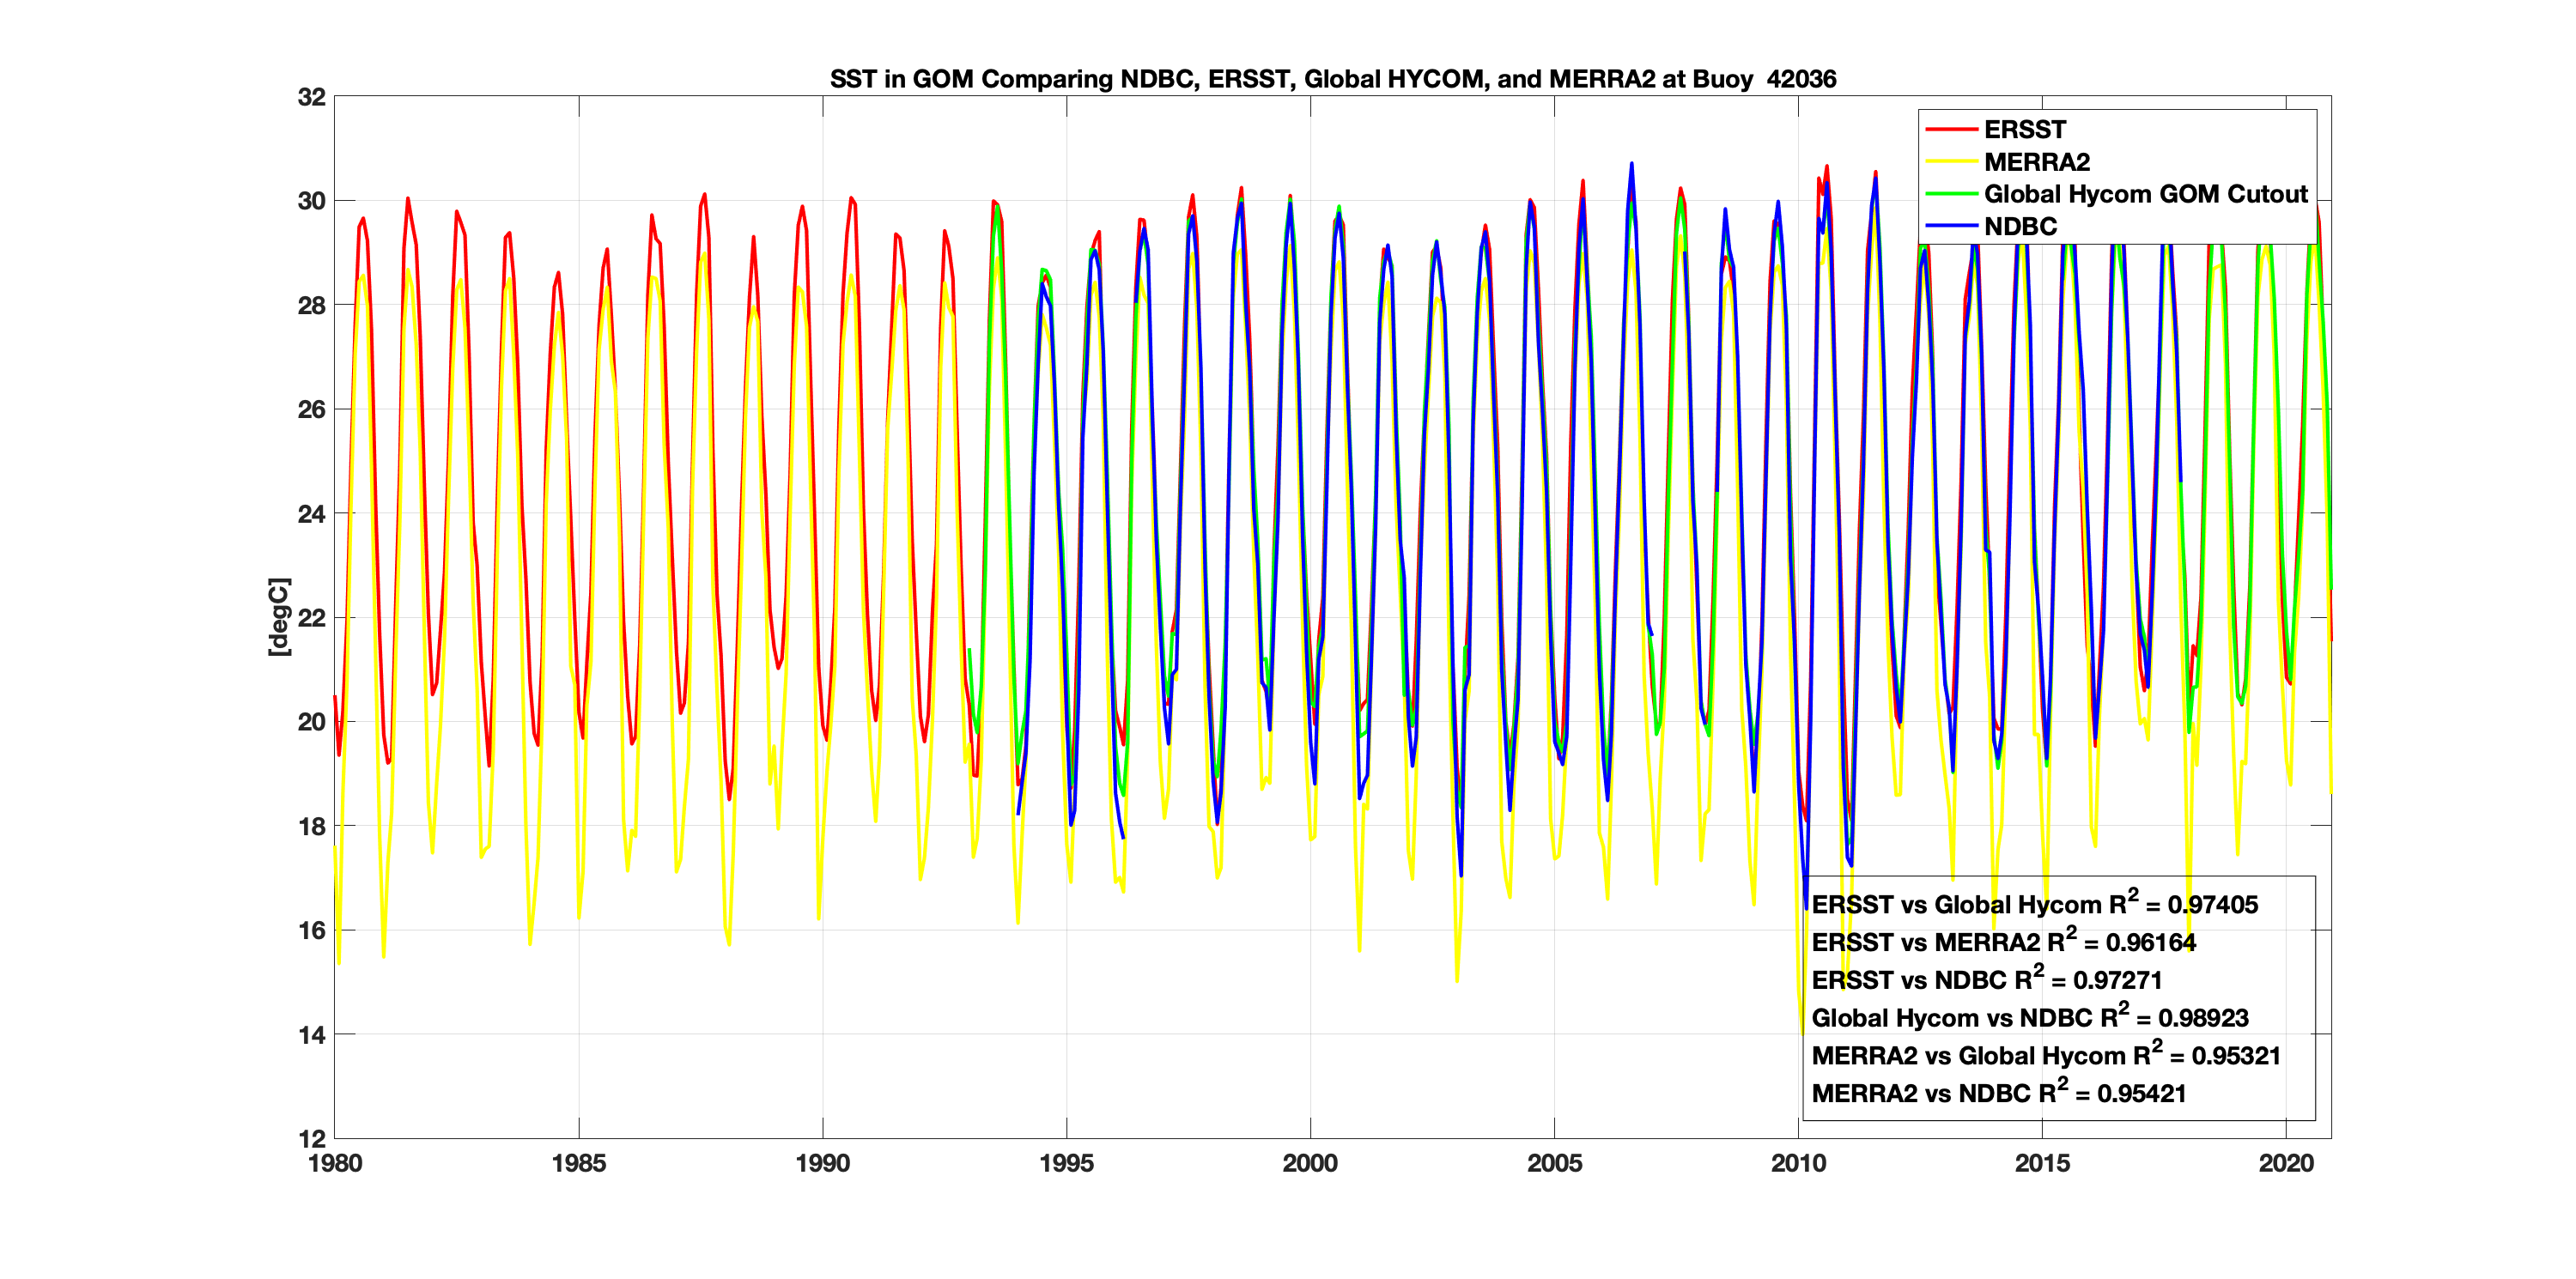Click the 2000 x-axis tick label
This screenshot has height=1279, width=2576.
1310,1163
